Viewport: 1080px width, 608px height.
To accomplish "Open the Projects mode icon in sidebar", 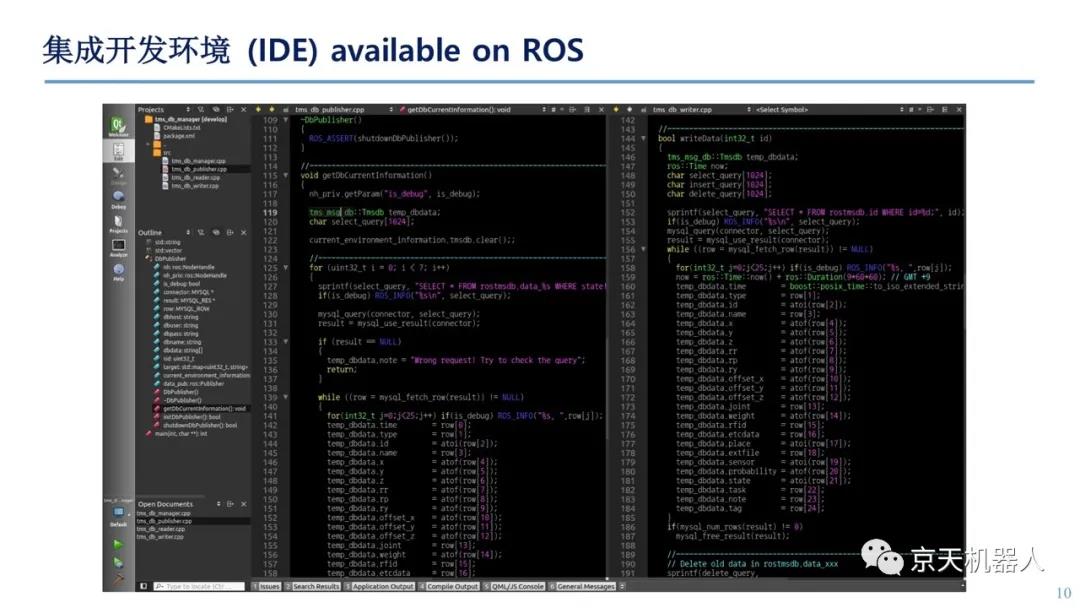I will click(x=118, y=224).
